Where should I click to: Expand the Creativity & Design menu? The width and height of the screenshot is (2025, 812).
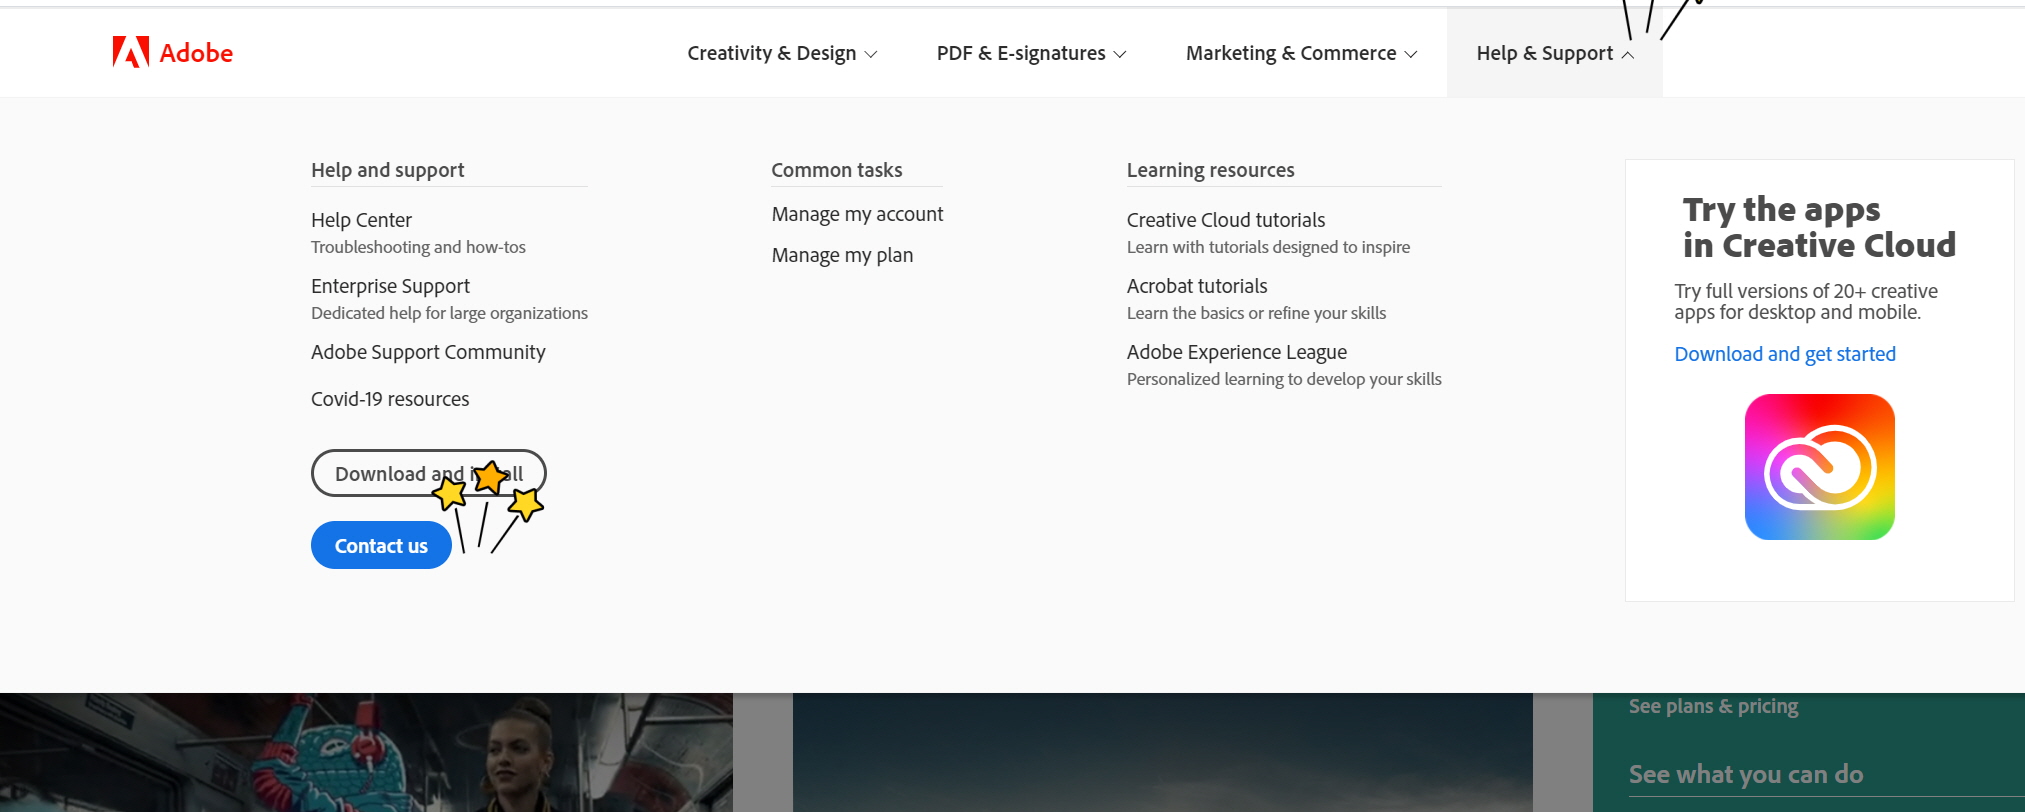tap(782, 53)
